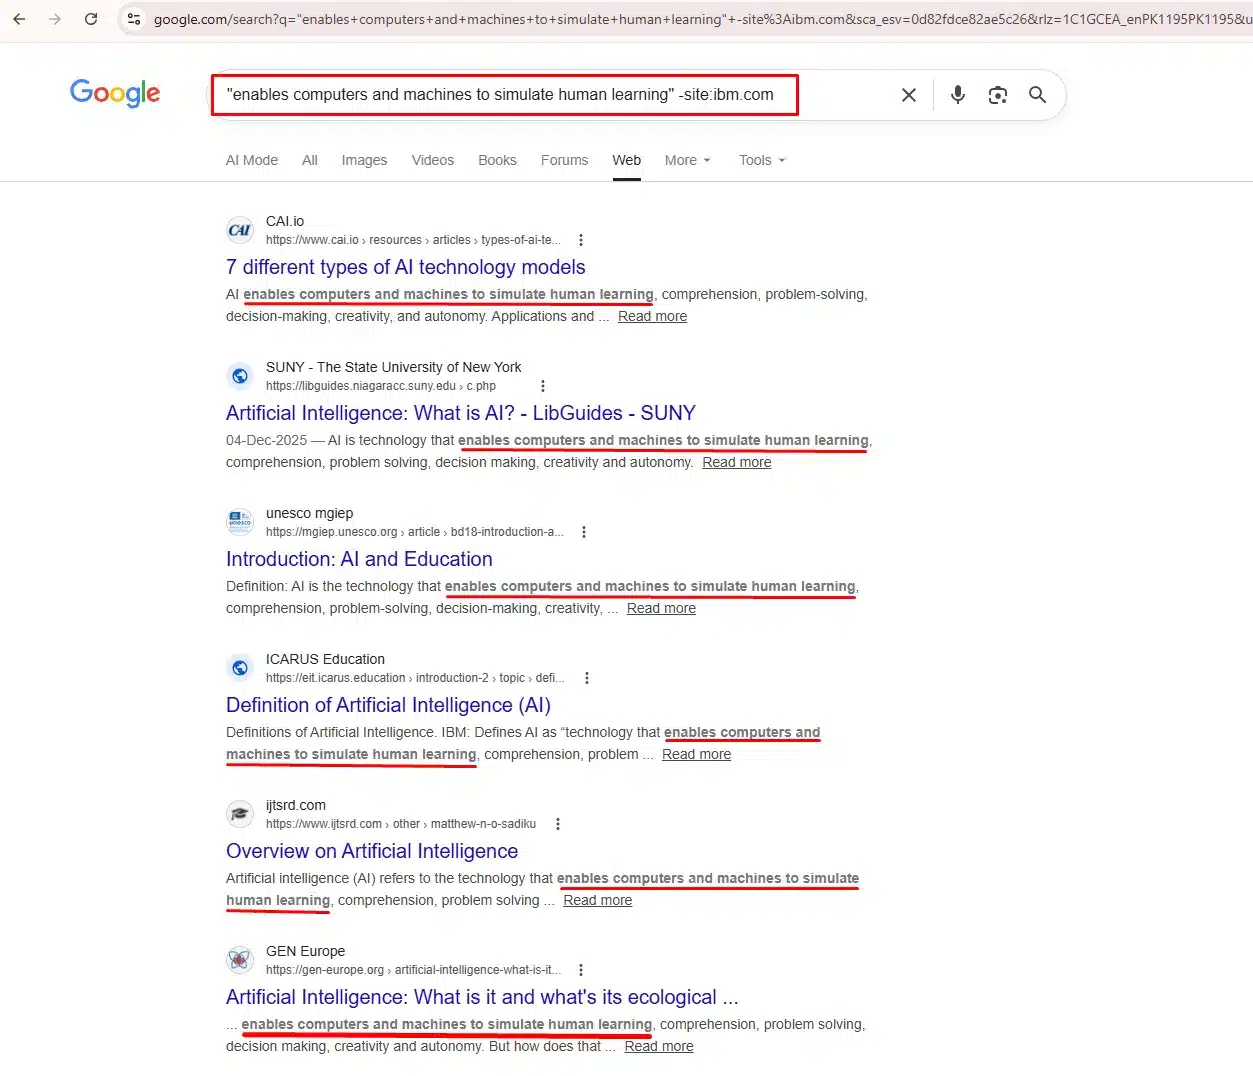Open three-dot menu for GEN Europe result
The height and width of the screenshot is (1076, 1253).
click(581, 970)
